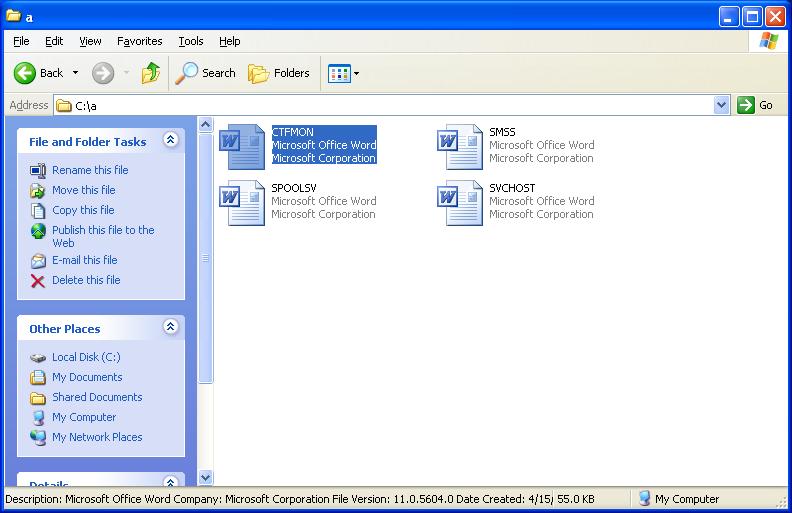Open My Documents link

87,377
